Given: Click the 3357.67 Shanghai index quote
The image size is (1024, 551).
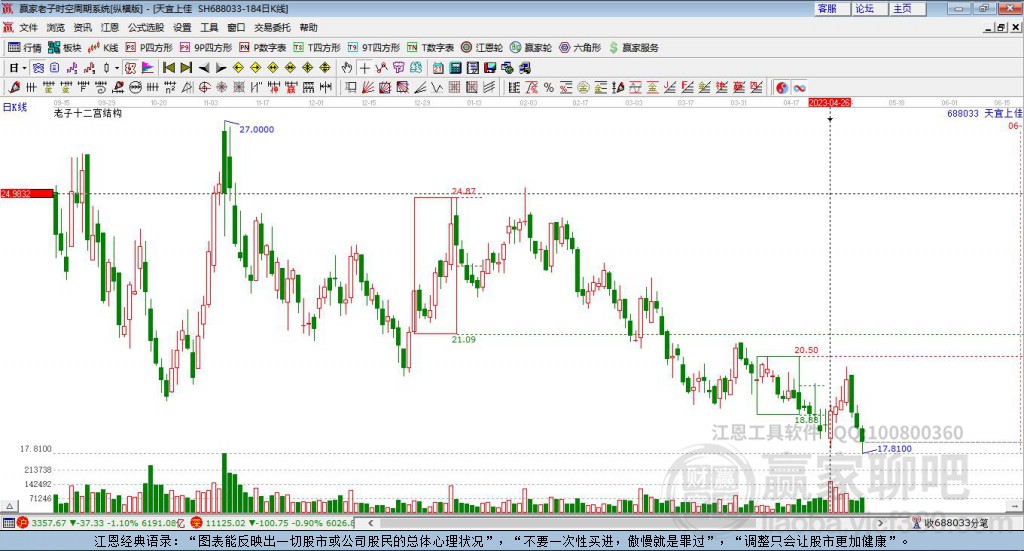Looking at the screenshot, I should click(48, 523).
